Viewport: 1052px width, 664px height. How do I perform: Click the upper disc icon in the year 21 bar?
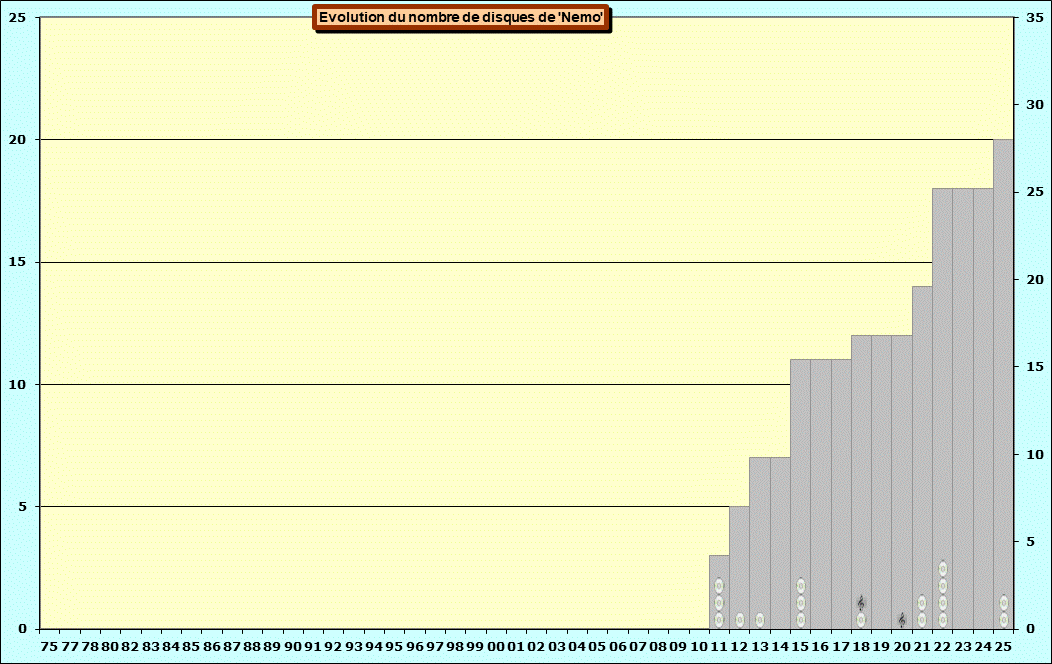(x=922, y=603)
